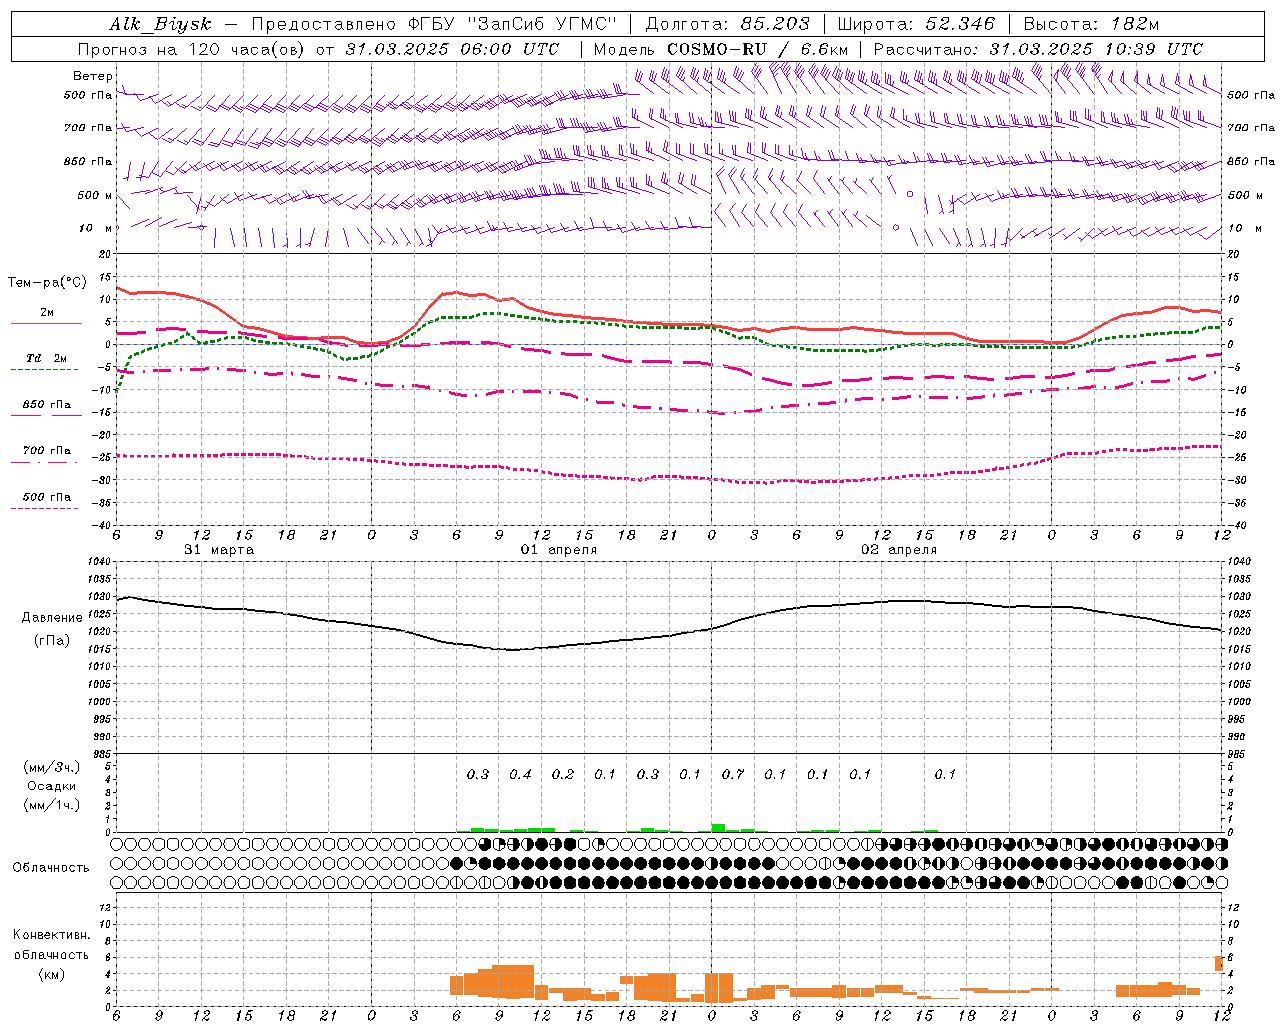Click the '500 гПа' temperature legend entry
This screenshot has width=1280, height=1024.
(x=47, y=496)
